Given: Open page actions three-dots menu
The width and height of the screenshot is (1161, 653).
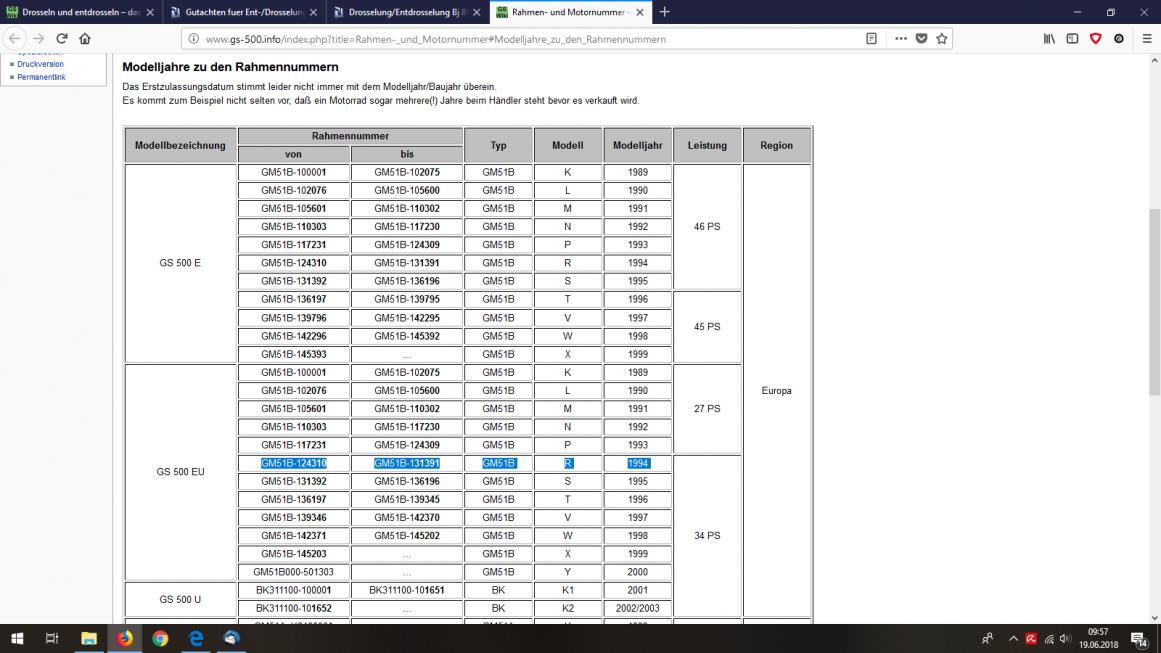Looking at the screenshot, I should 900,38.
